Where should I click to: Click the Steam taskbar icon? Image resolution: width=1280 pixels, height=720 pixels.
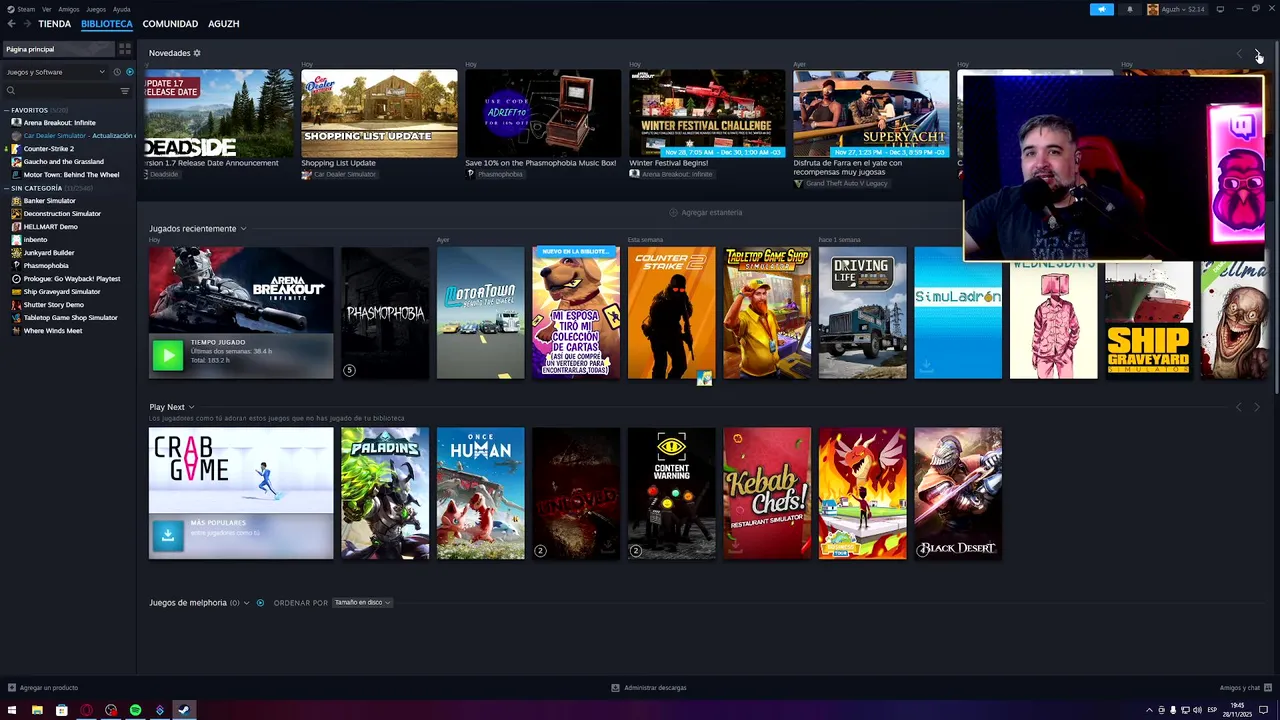point(184,710)
